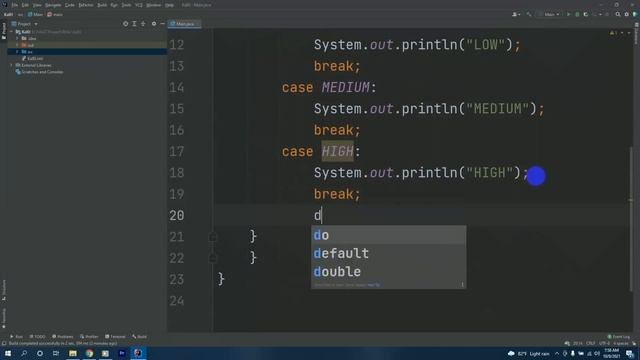
Task: Open the Main run configuration dropdown
Action: (549, 14)
